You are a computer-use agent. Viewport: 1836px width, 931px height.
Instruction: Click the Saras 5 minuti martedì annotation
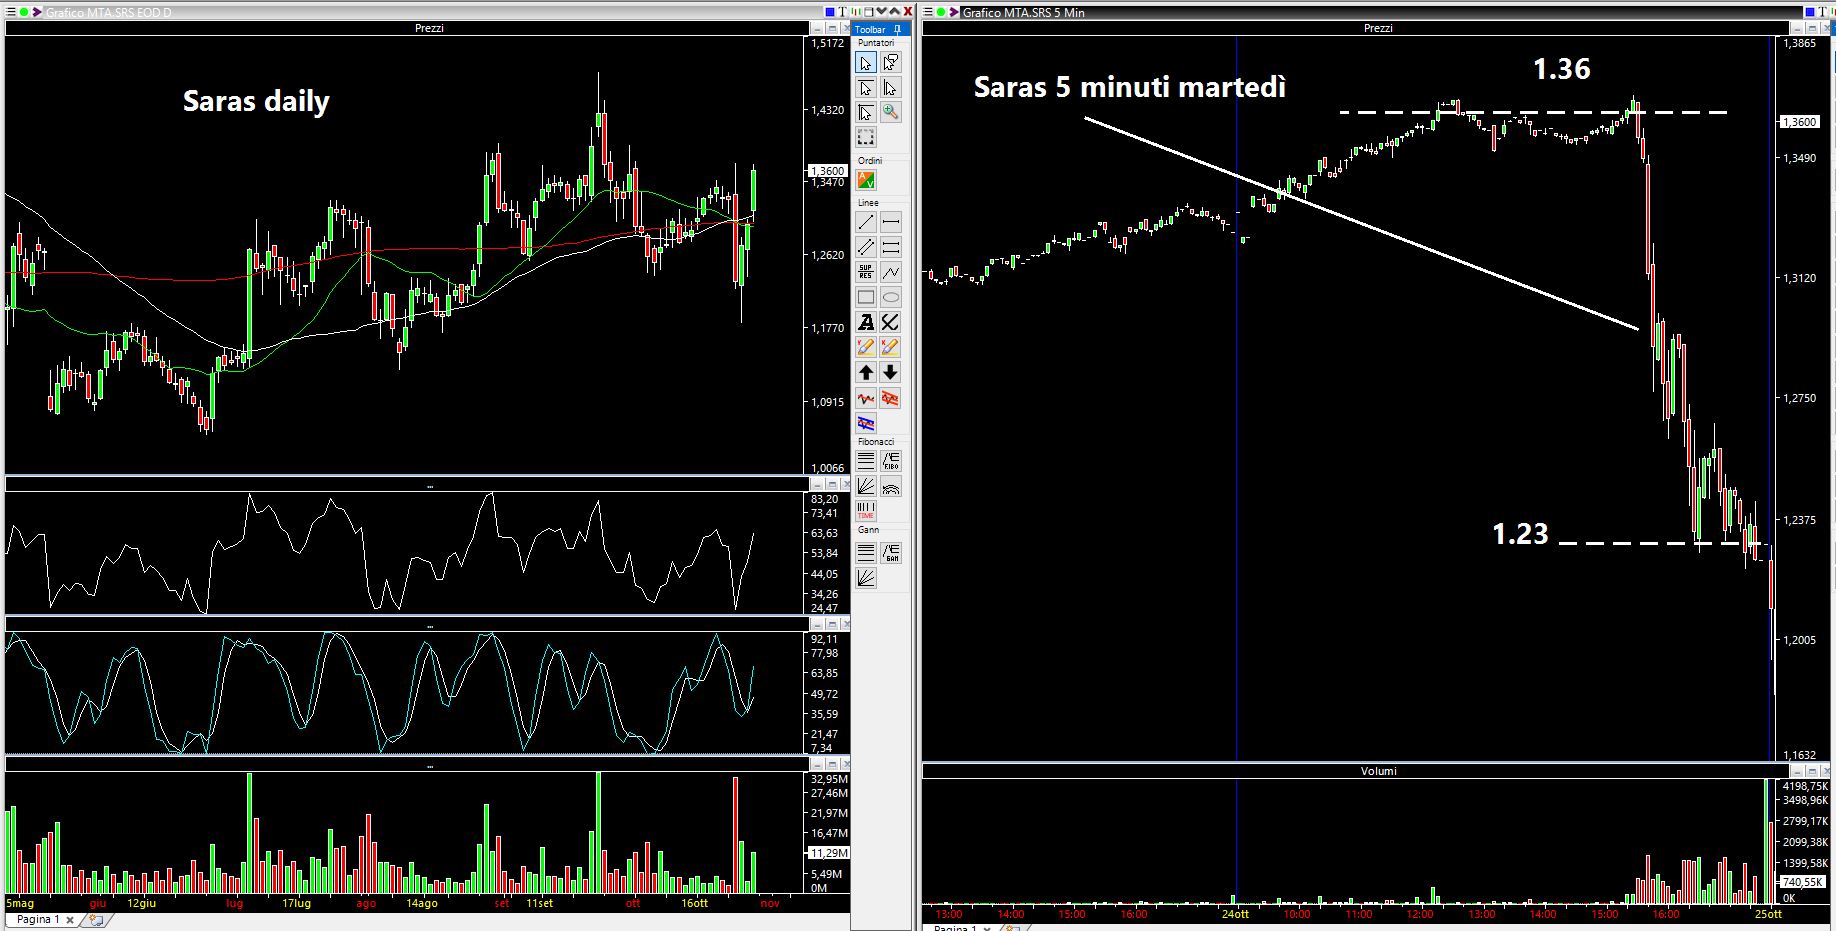click(1130, 87)
